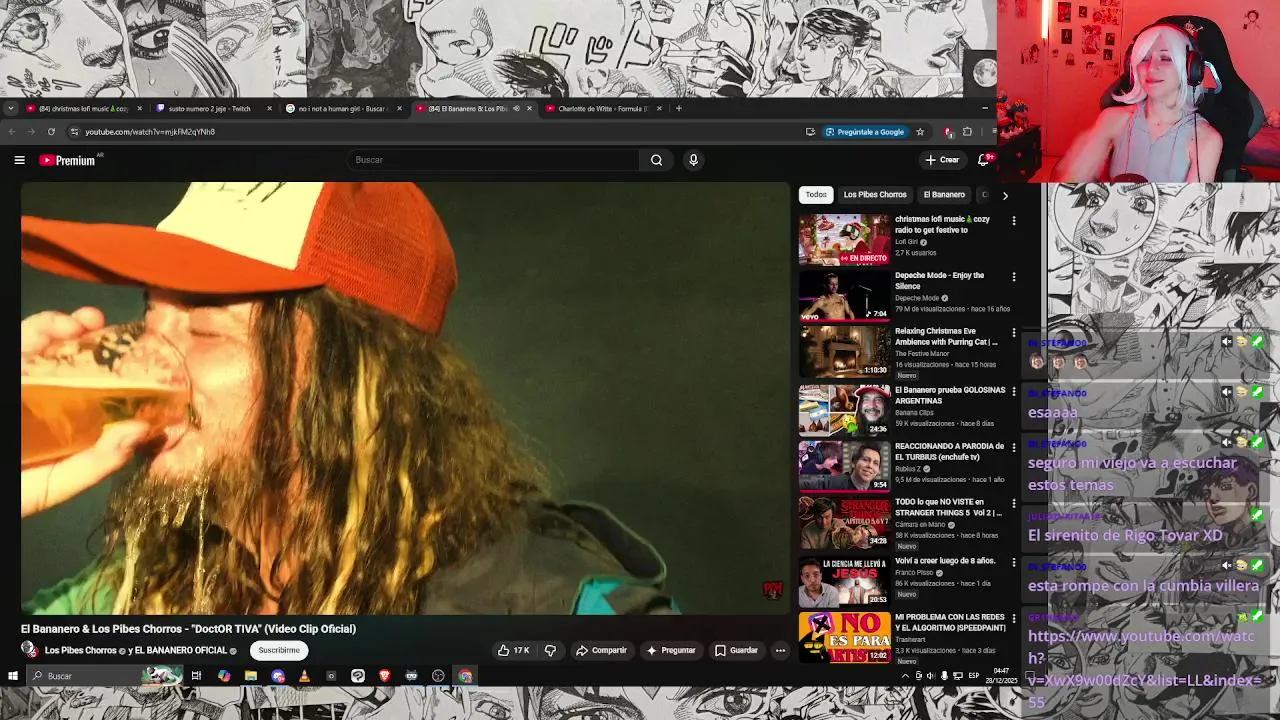Click Compartir to share video

pyautogui.click(x=601, y=650)
